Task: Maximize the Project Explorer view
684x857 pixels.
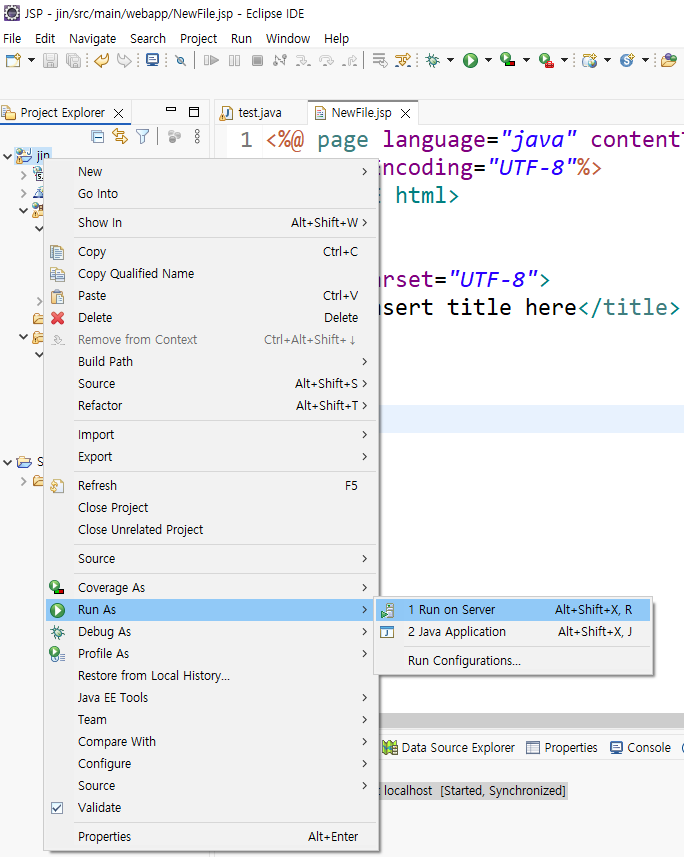Action: [x=194, y=112]
